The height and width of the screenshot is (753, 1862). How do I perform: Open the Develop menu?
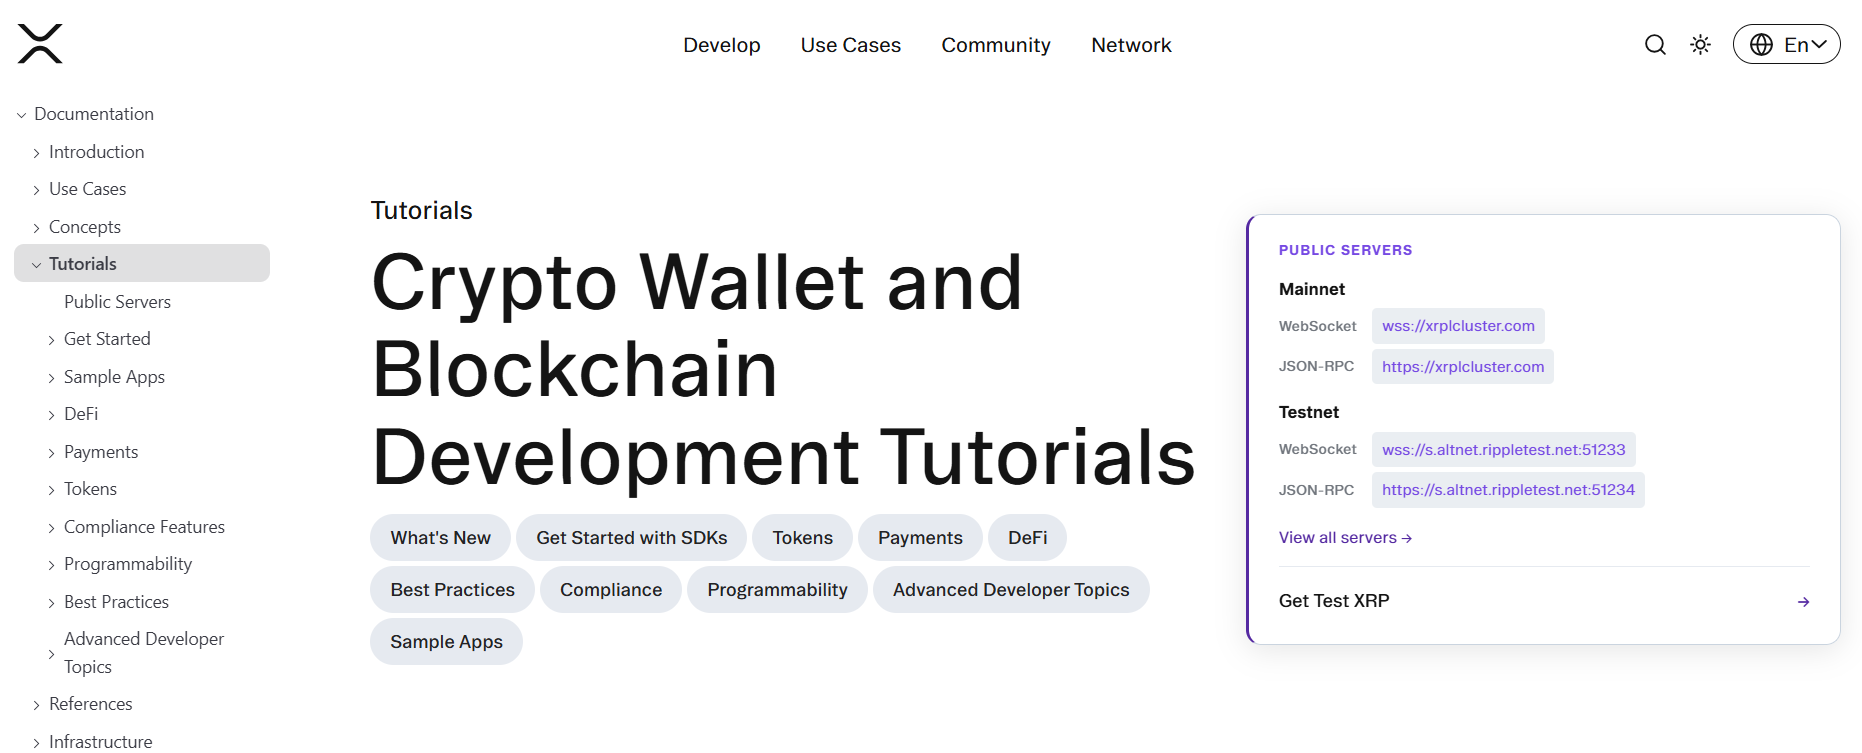pyautogui.click(x=722, y=45)
